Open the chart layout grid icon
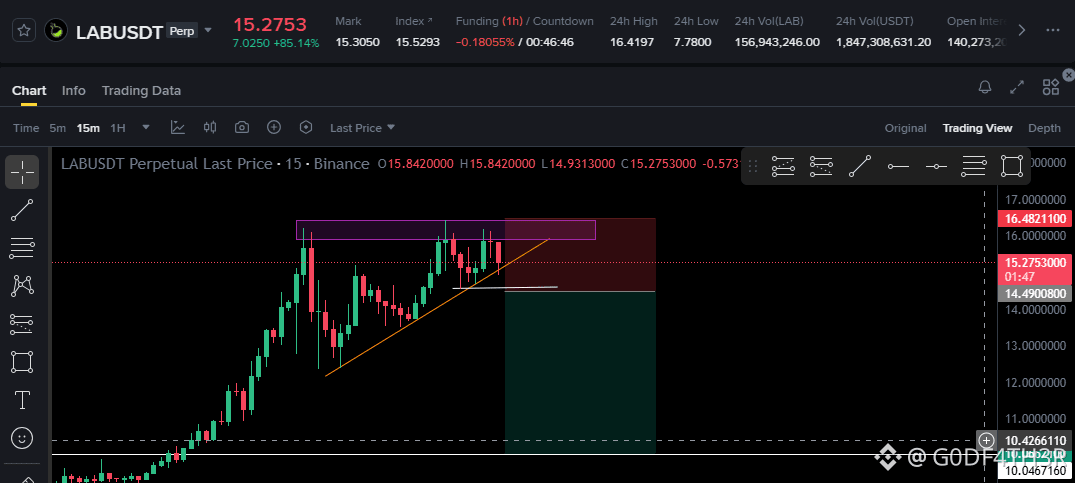 [x=1050, y=87]
